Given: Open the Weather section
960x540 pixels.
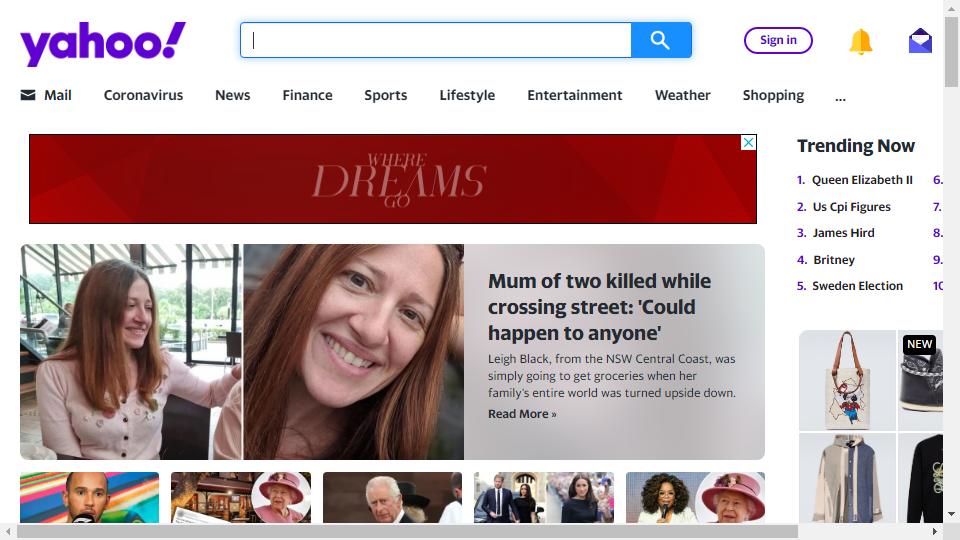Looking at the screenshot, I should point(683,95).
